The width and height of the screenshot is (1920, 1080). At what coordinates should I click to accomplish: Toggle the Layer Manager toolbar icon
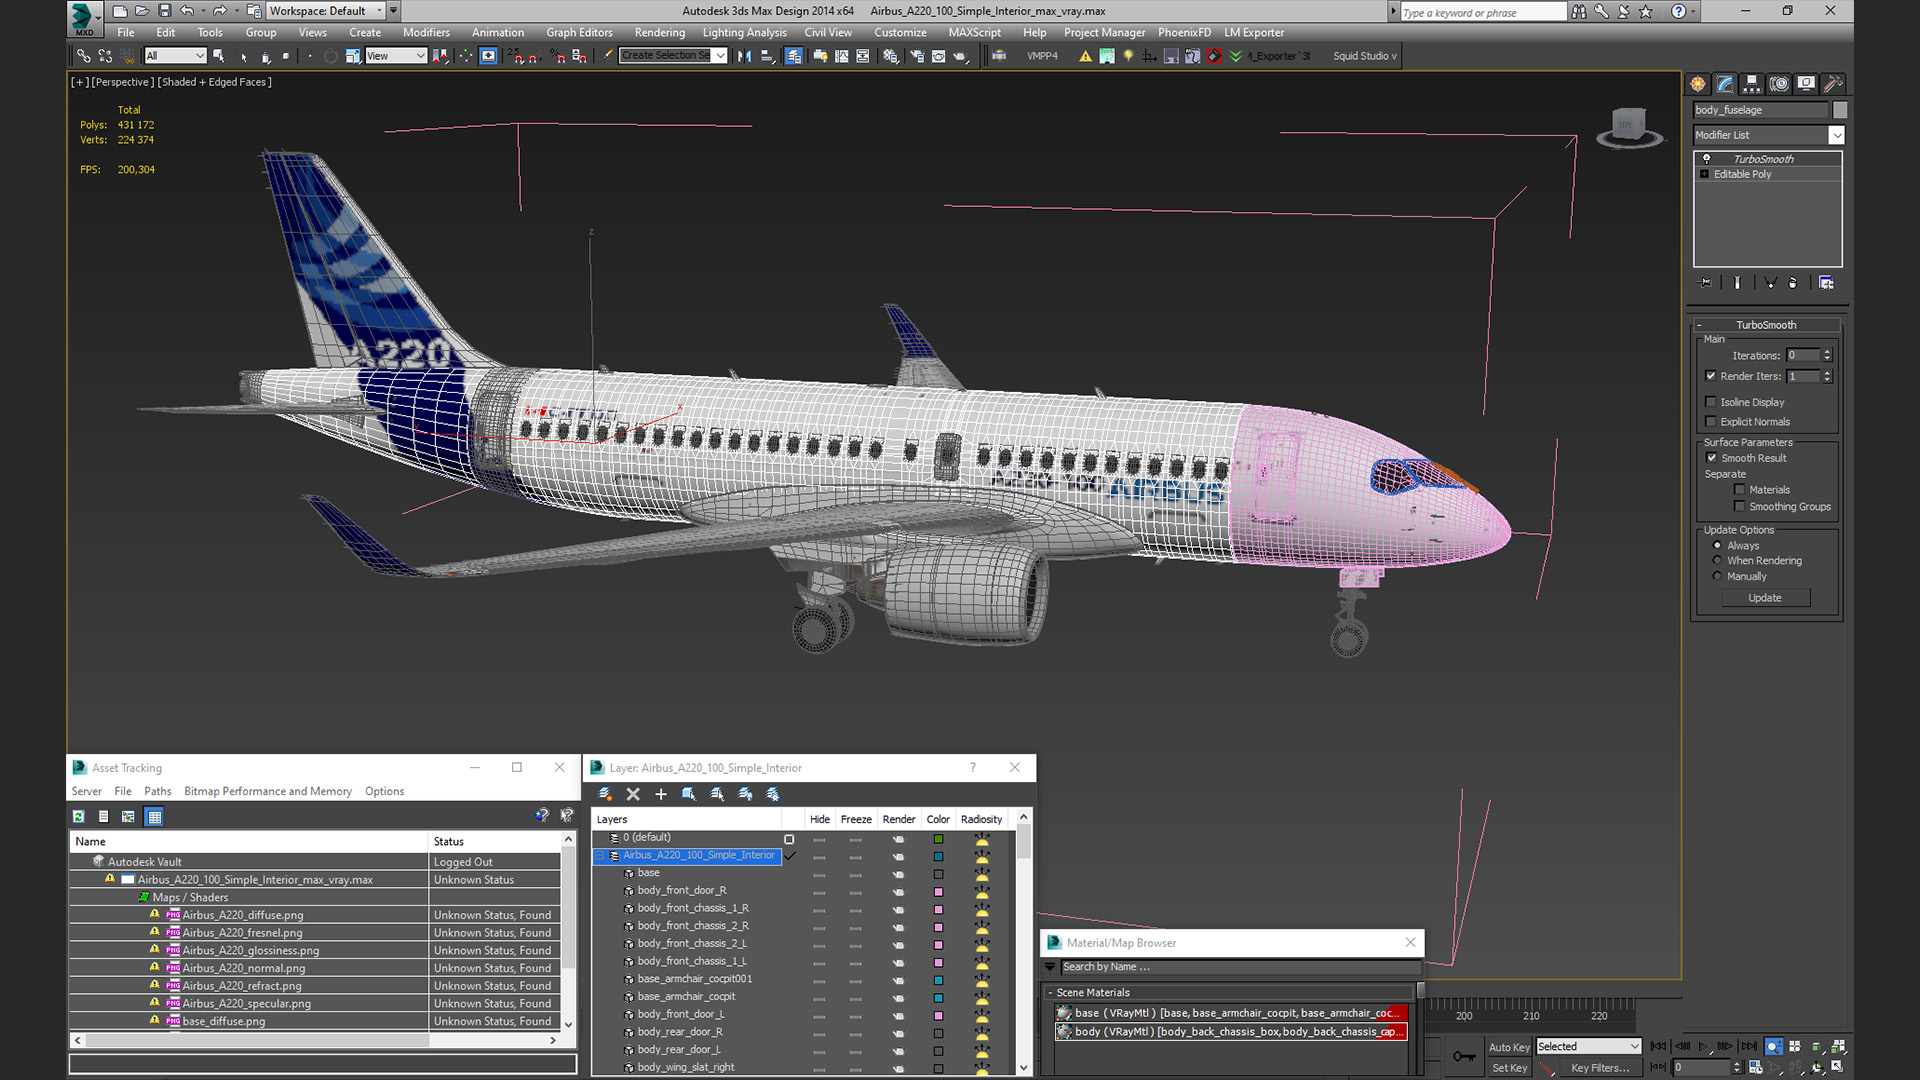(793, 56)
